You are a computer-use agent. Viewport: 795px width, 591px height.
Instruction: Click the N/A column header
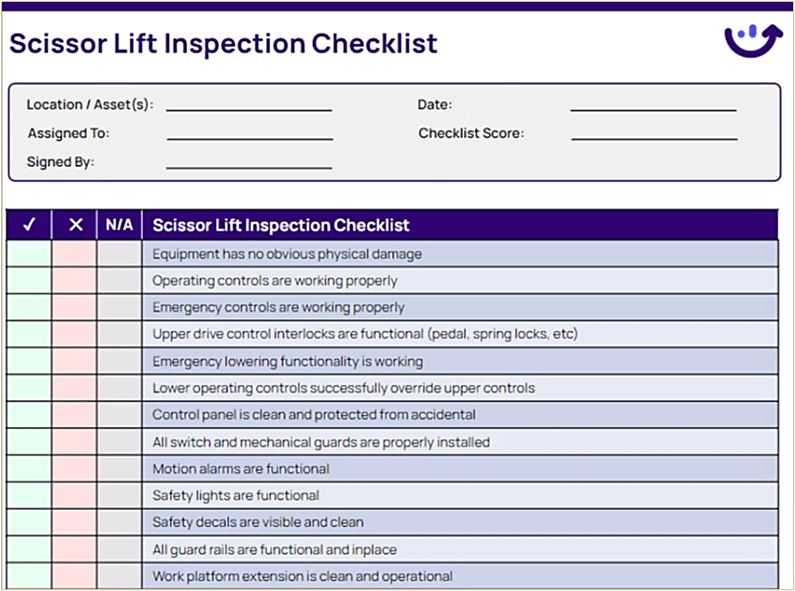(x=119, y=225)
